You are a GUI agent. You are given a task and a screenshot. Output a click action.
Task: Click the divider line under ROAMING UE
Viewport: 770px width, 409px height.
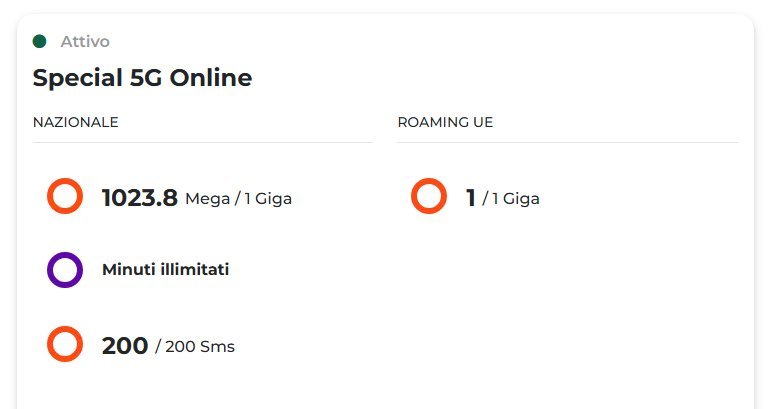tap(567, 142)
